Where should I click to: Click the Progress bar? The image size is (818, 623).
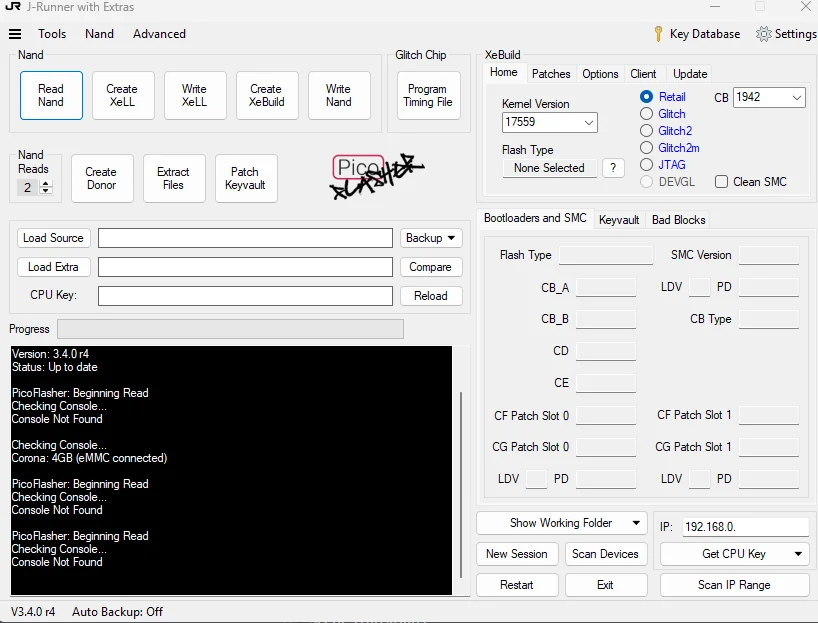pyautogui.click(x=231, y=329)
